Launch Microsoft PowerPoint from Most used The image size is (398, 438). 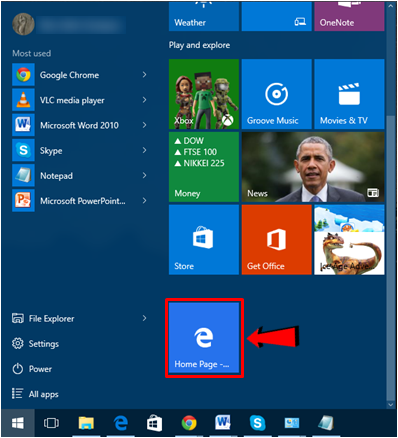coord(79,201)
